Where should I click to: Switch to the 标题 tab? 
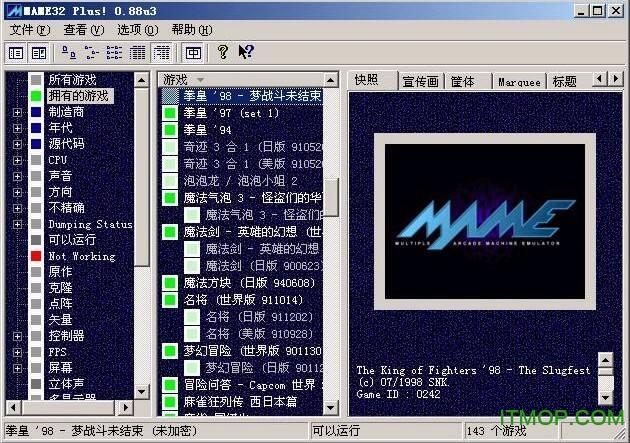click(565, 82)
